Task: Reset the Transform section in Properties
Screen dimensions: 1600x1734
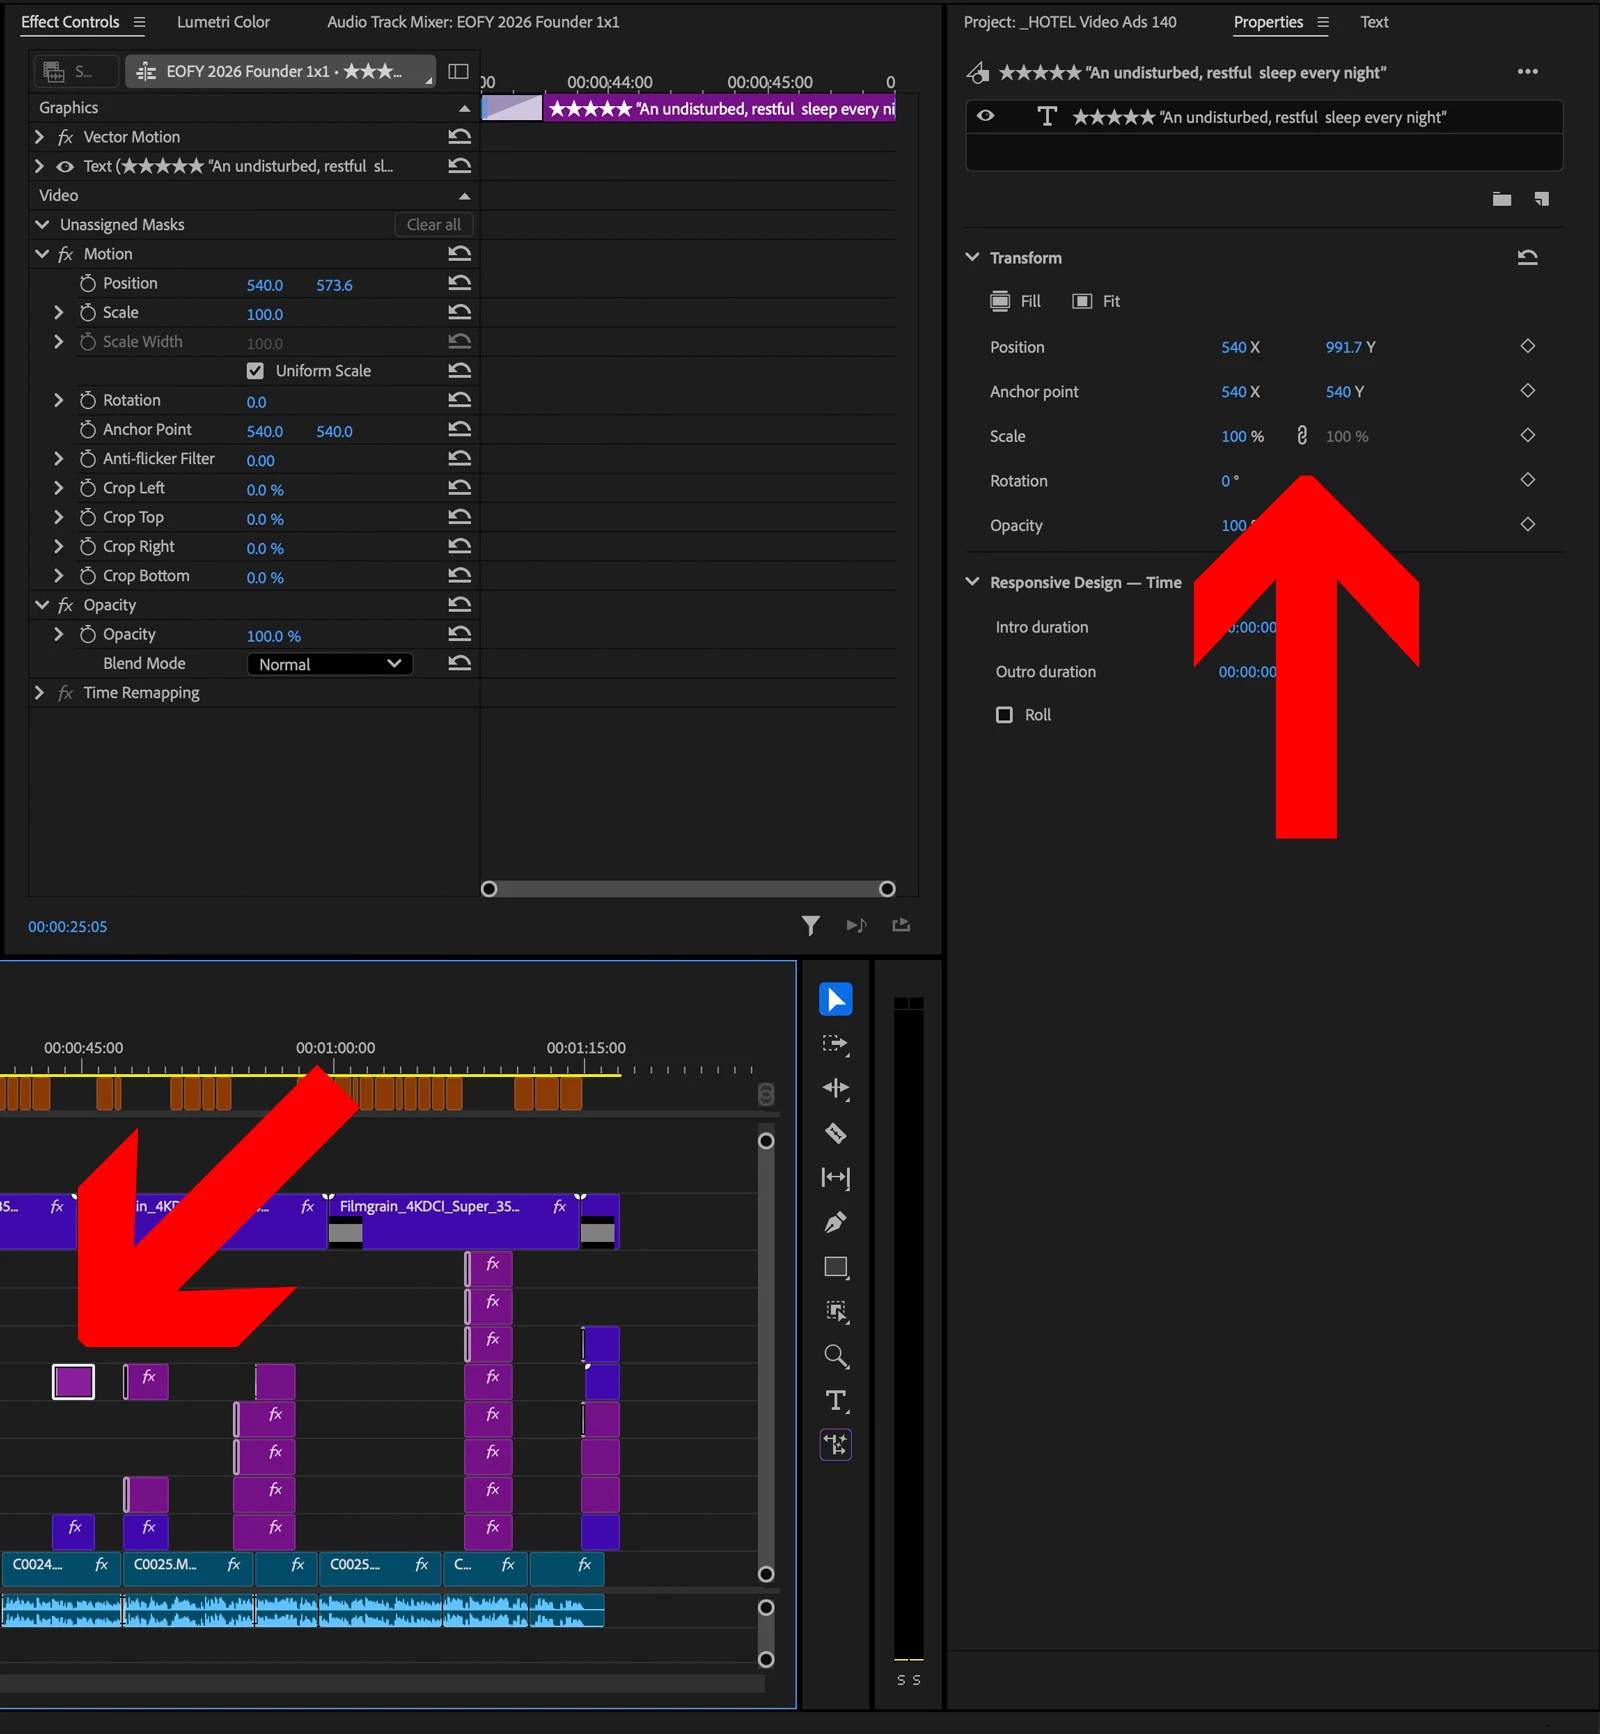Action: [1527, 257]
